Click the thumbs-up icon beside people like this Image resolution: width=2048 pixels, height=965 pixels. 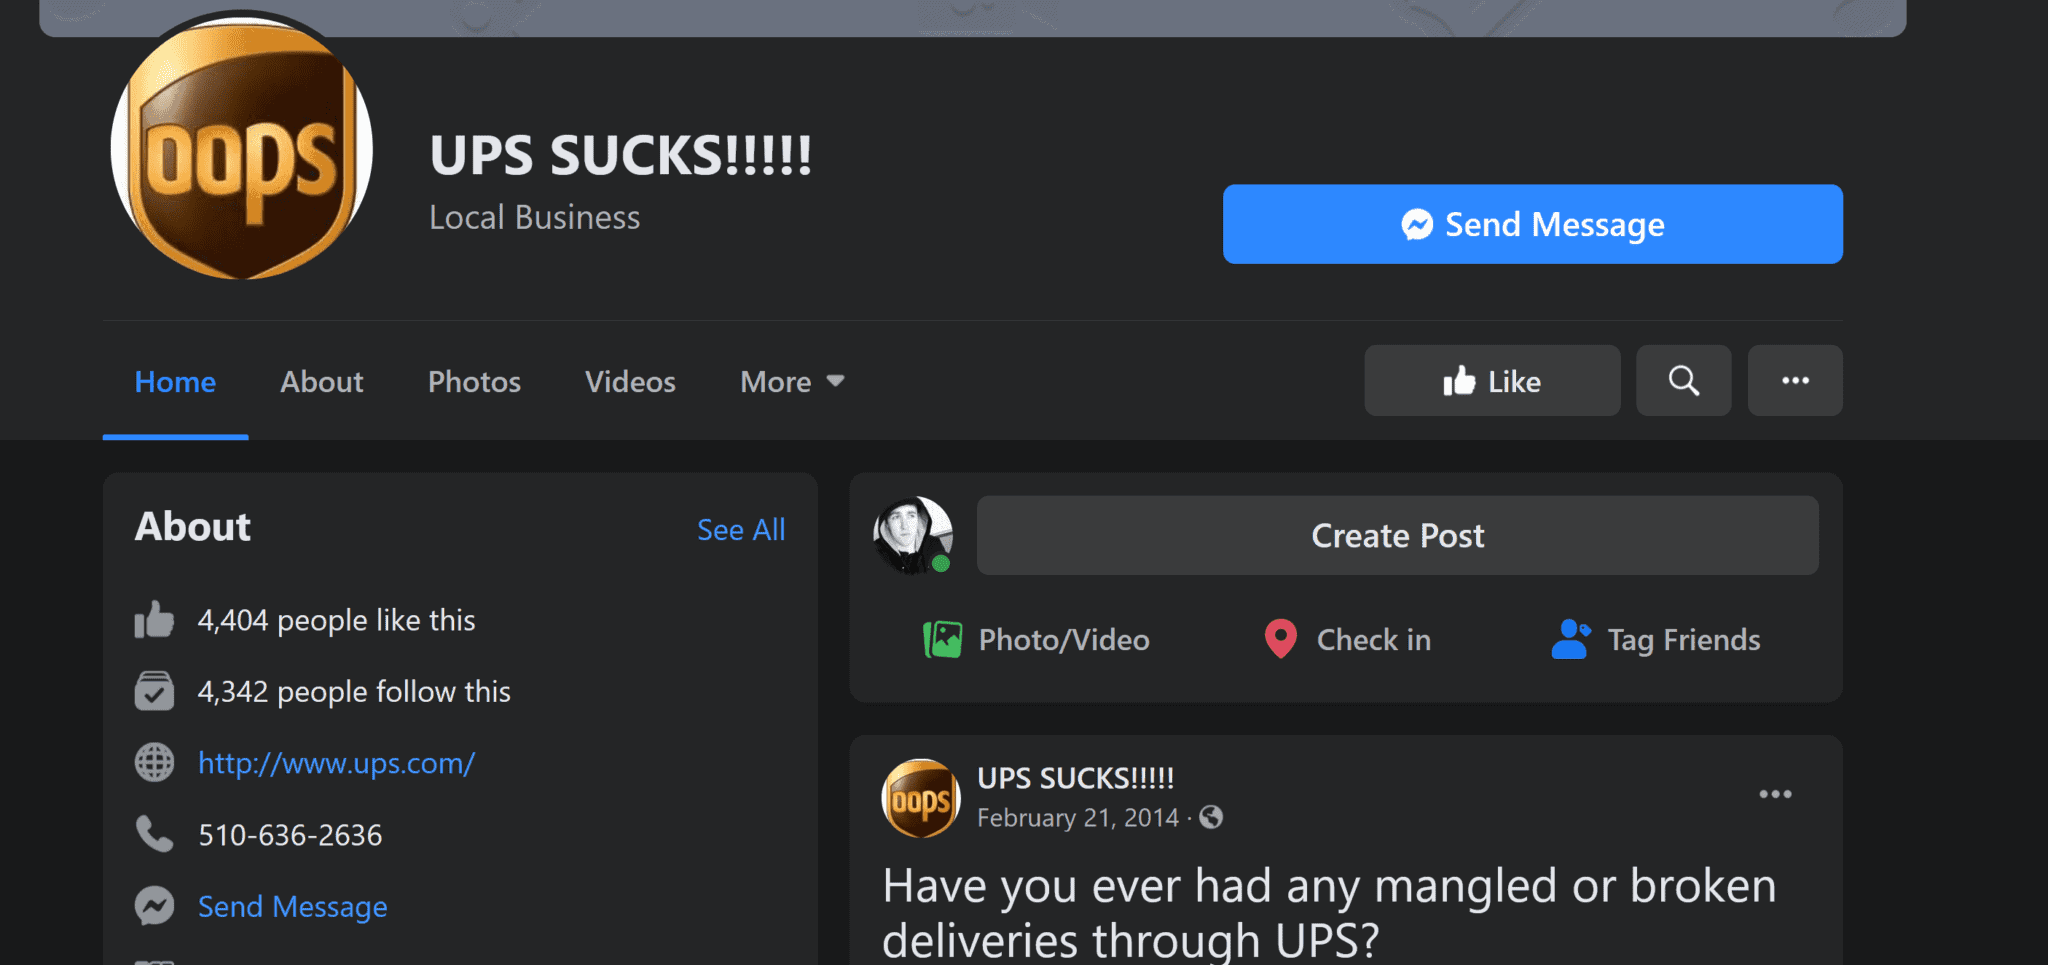pos(154,620)
